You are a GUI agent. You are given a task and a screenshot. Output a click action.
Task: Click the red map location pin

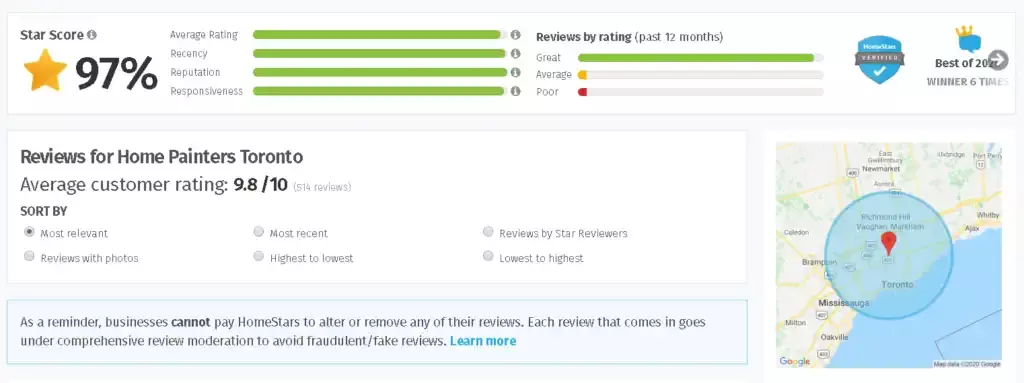(888, 242)
